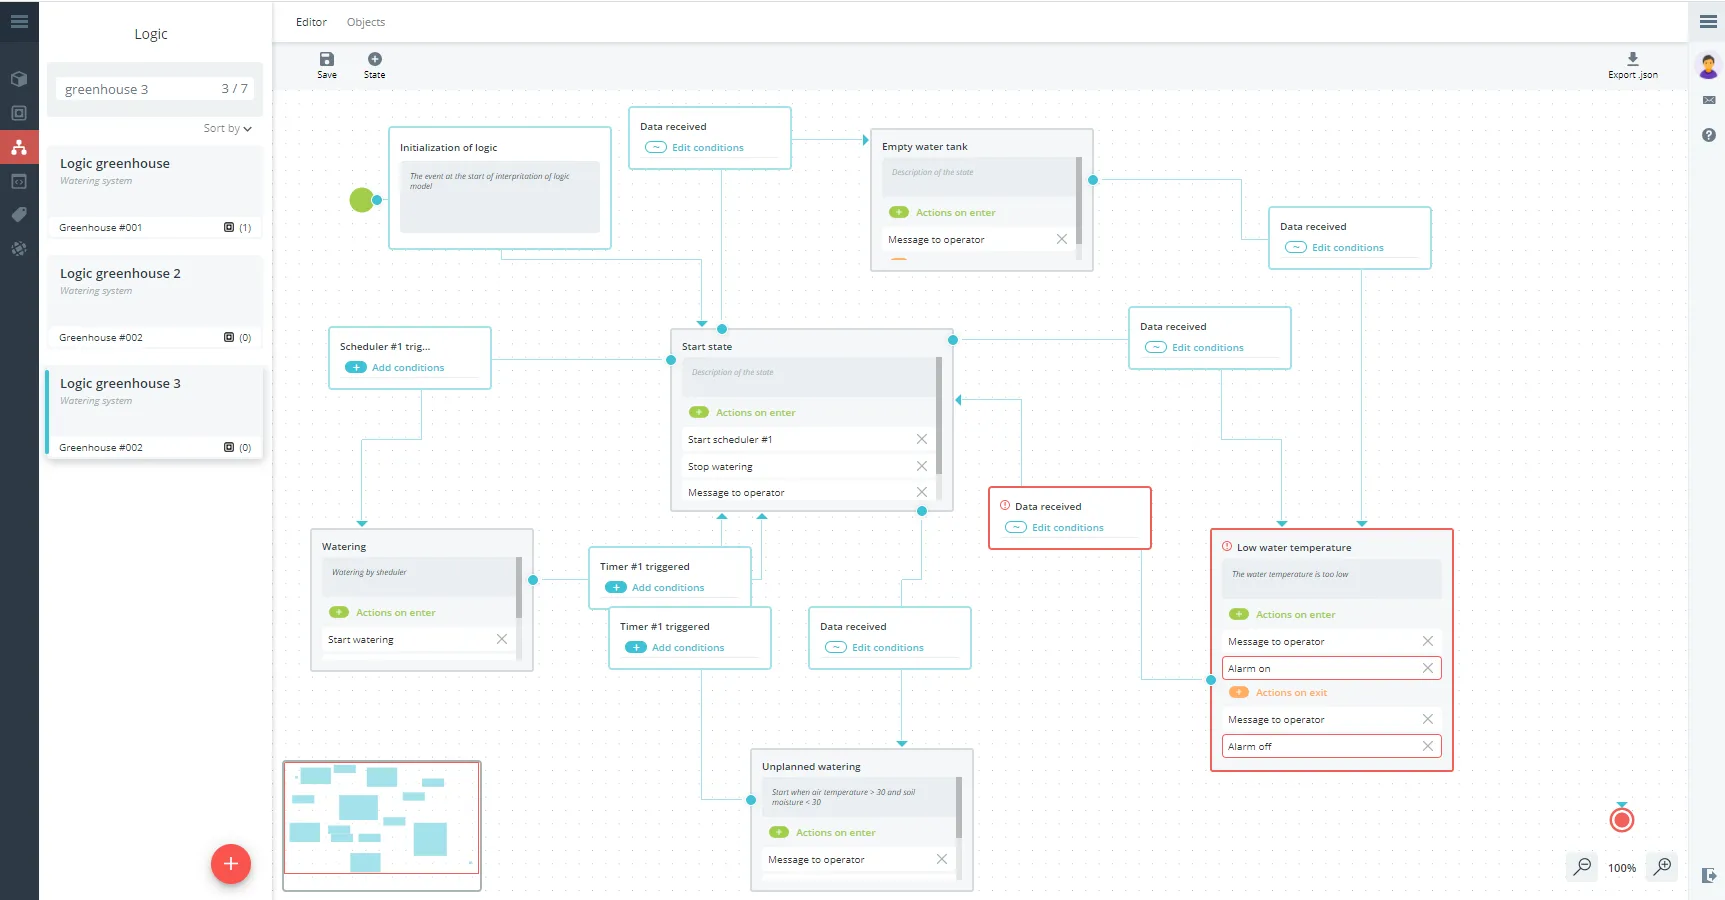The height and width of the screenshot is (900, 1725).
Task: Open the user avatar profile
Action: coord(1708,67)
